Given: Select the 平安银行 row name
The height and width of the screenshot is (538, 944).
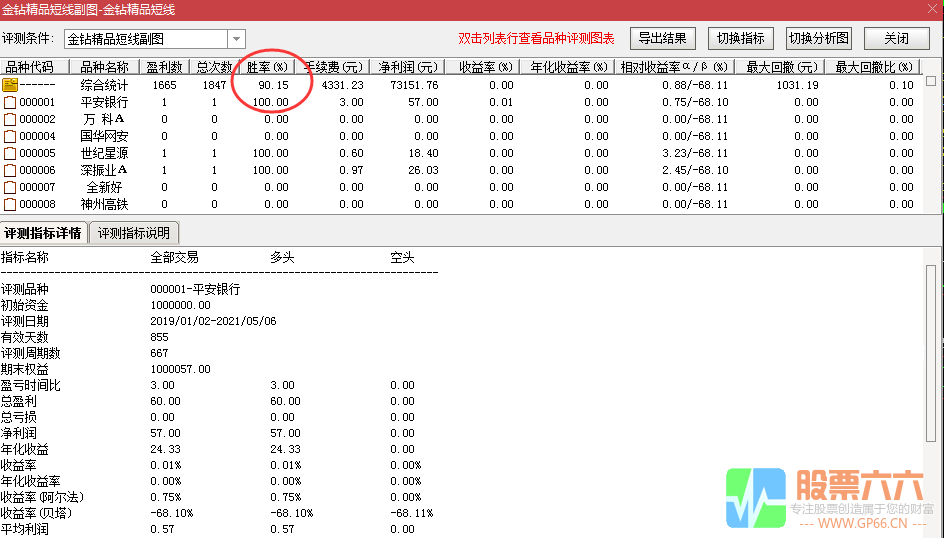Looking at the screenshot, I should [105, 102].
